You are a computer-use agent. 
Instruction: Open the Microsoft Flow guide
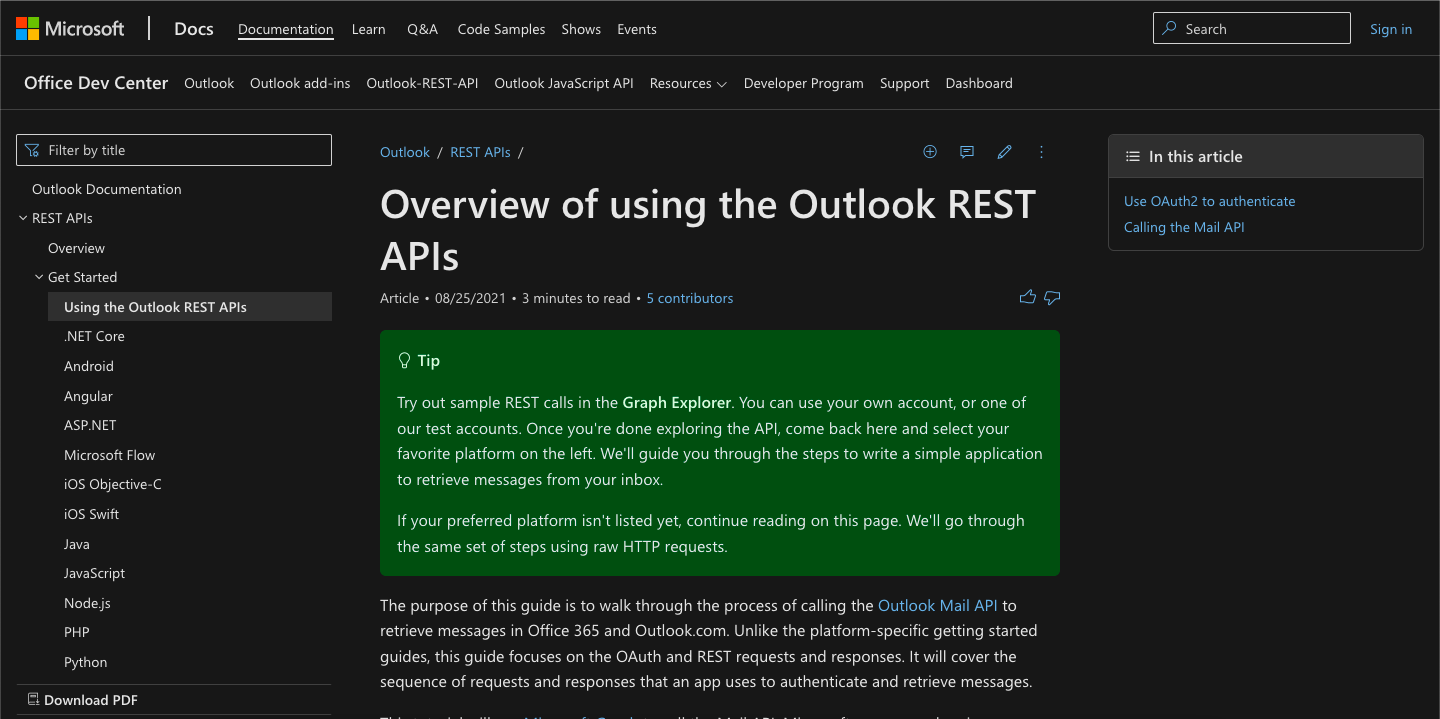[x=110, y=455]
